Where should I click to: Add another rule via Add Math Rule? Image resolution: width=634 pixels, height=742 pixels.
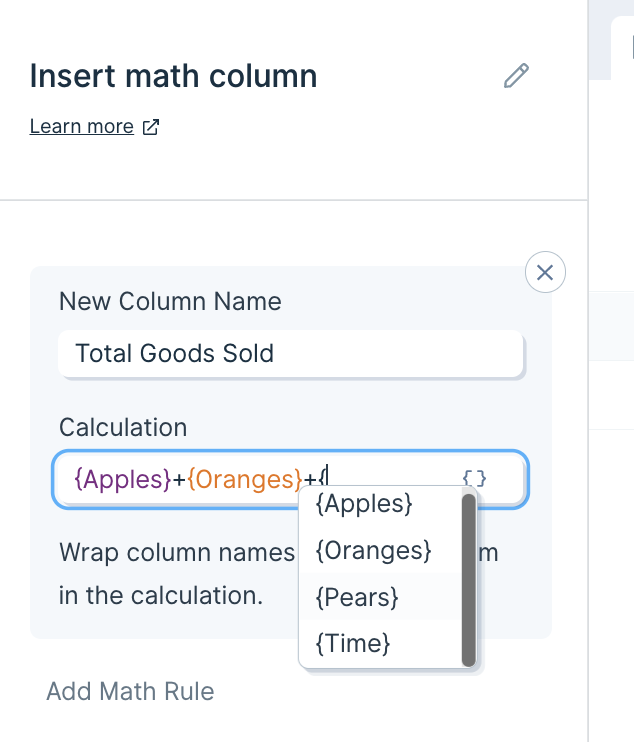click(130, 691)
